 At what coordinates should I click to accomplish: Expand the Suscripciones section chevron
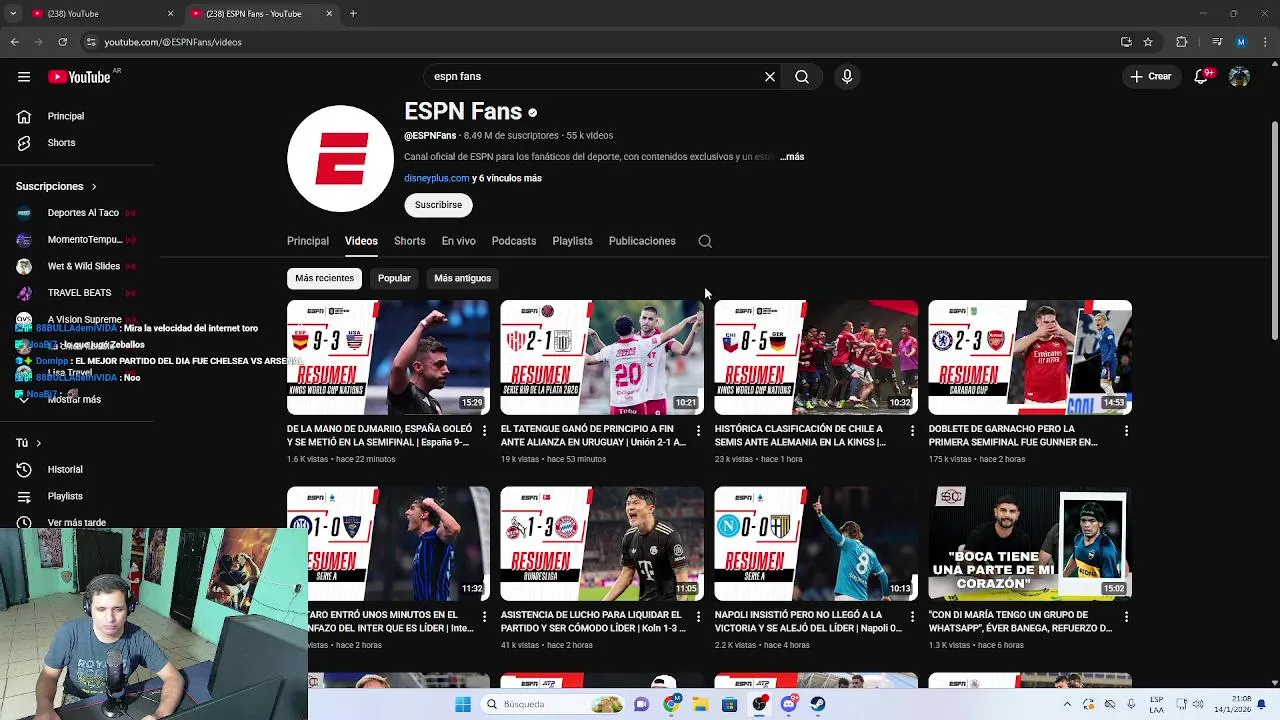click(x=94, y=187)
